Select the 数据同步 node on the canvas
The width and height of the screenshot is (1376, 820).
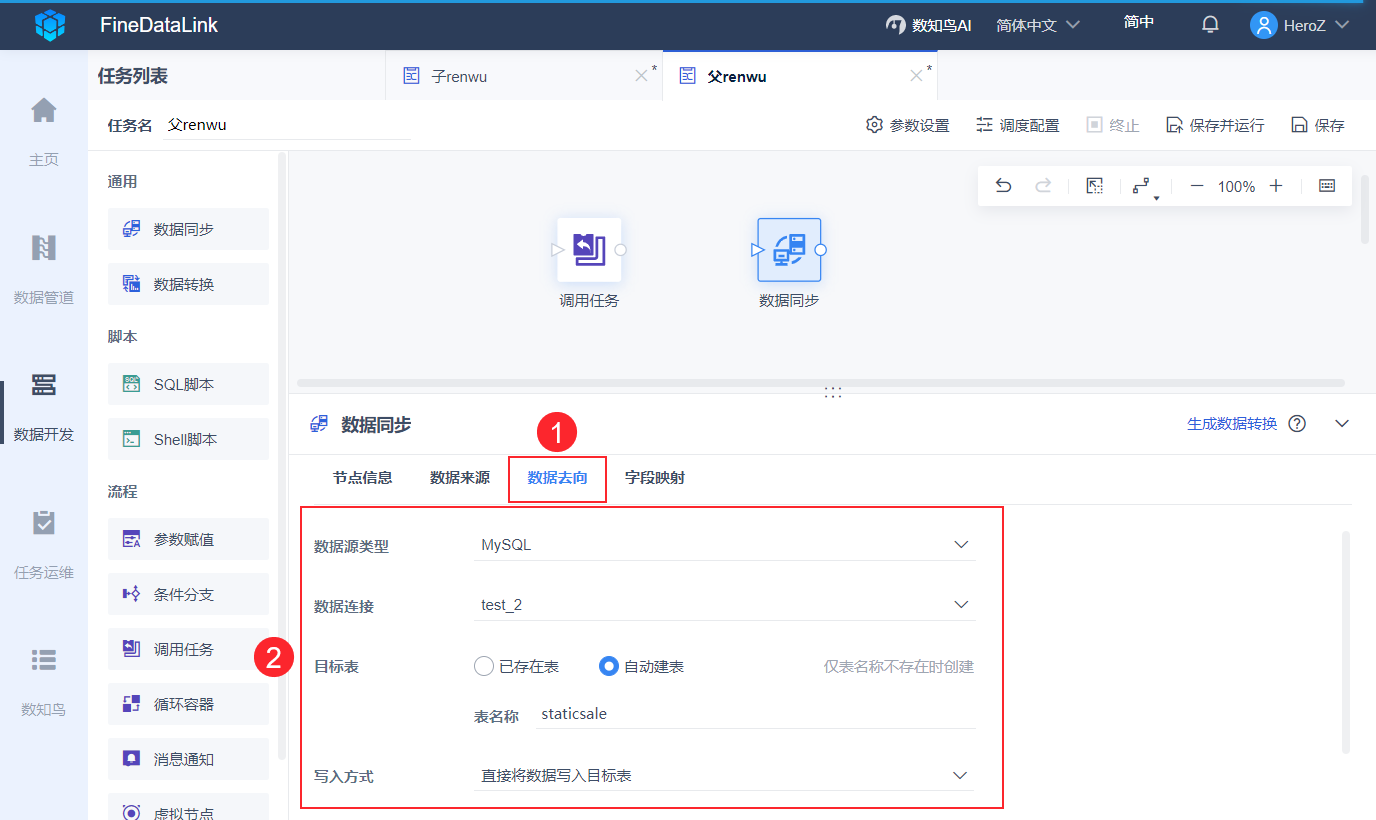pyautogui.click(x=789, y=250)
